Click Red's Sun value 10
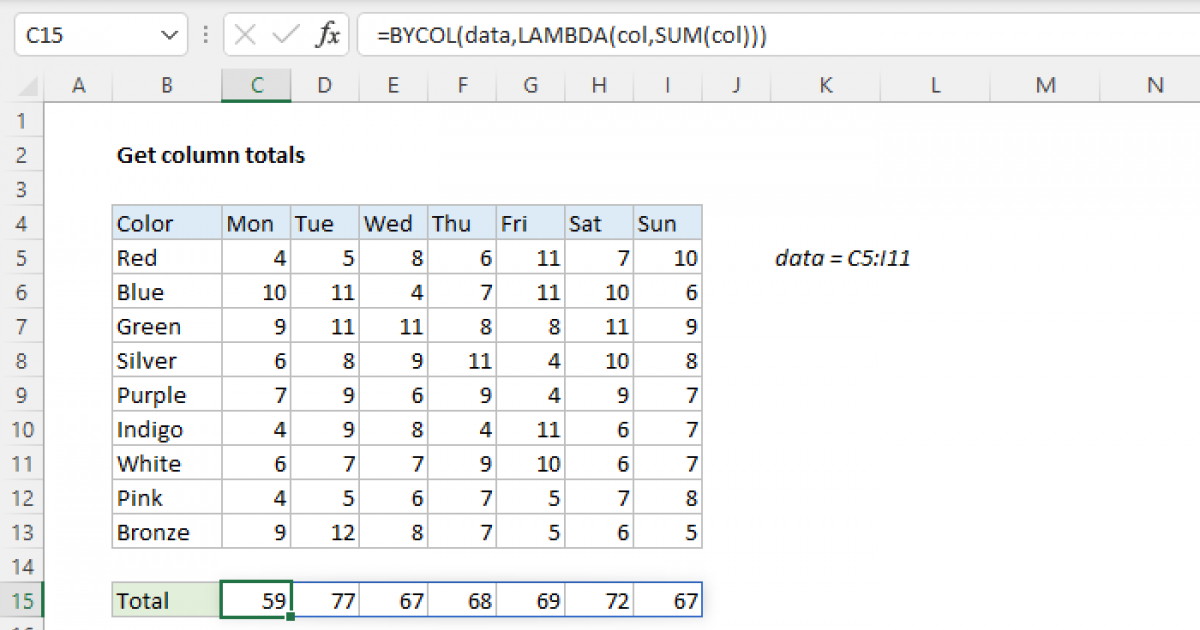1200x630 pixels. [667, 258]
